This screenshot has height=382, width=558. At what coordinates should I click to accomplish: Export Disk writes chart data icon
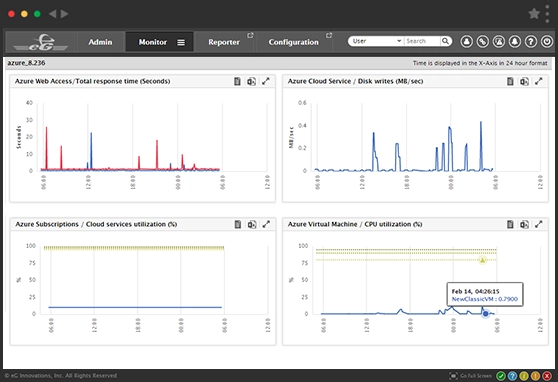pyautogui.click(x=524, y=81)
